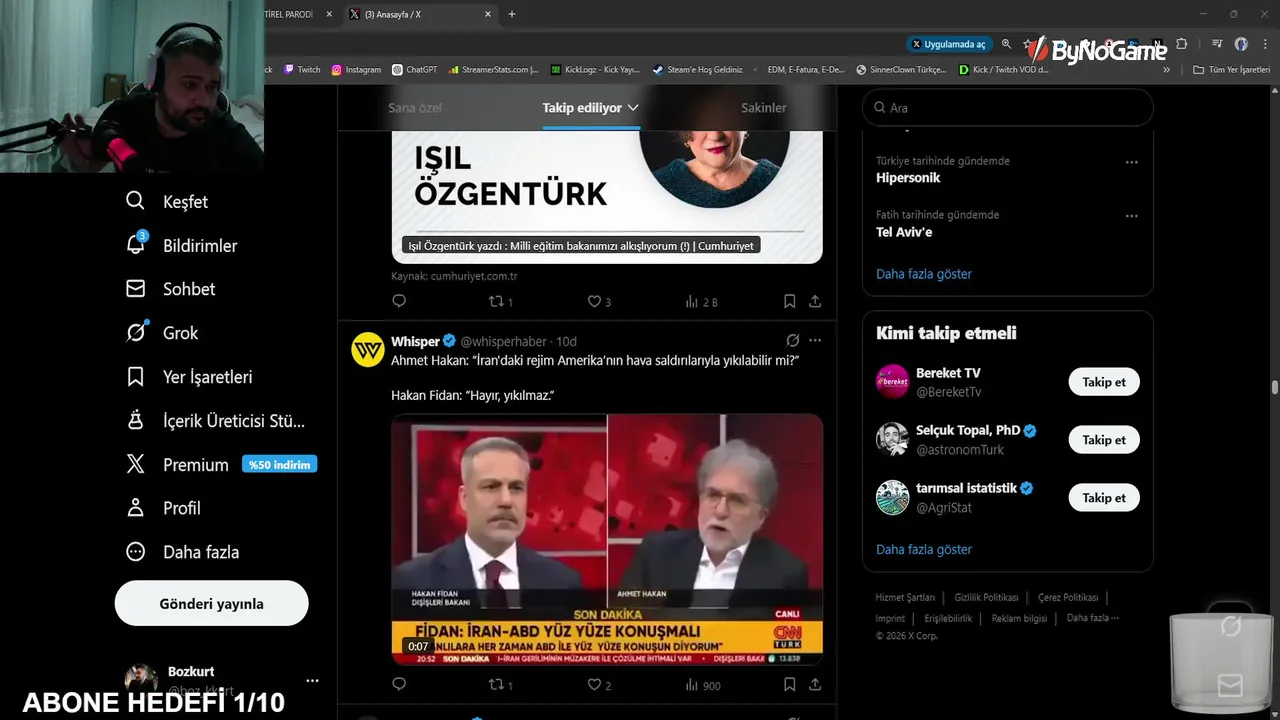The image size is (1280, 720).
Task: Click inside the Ara search field
Action: tap(1008, 108)
